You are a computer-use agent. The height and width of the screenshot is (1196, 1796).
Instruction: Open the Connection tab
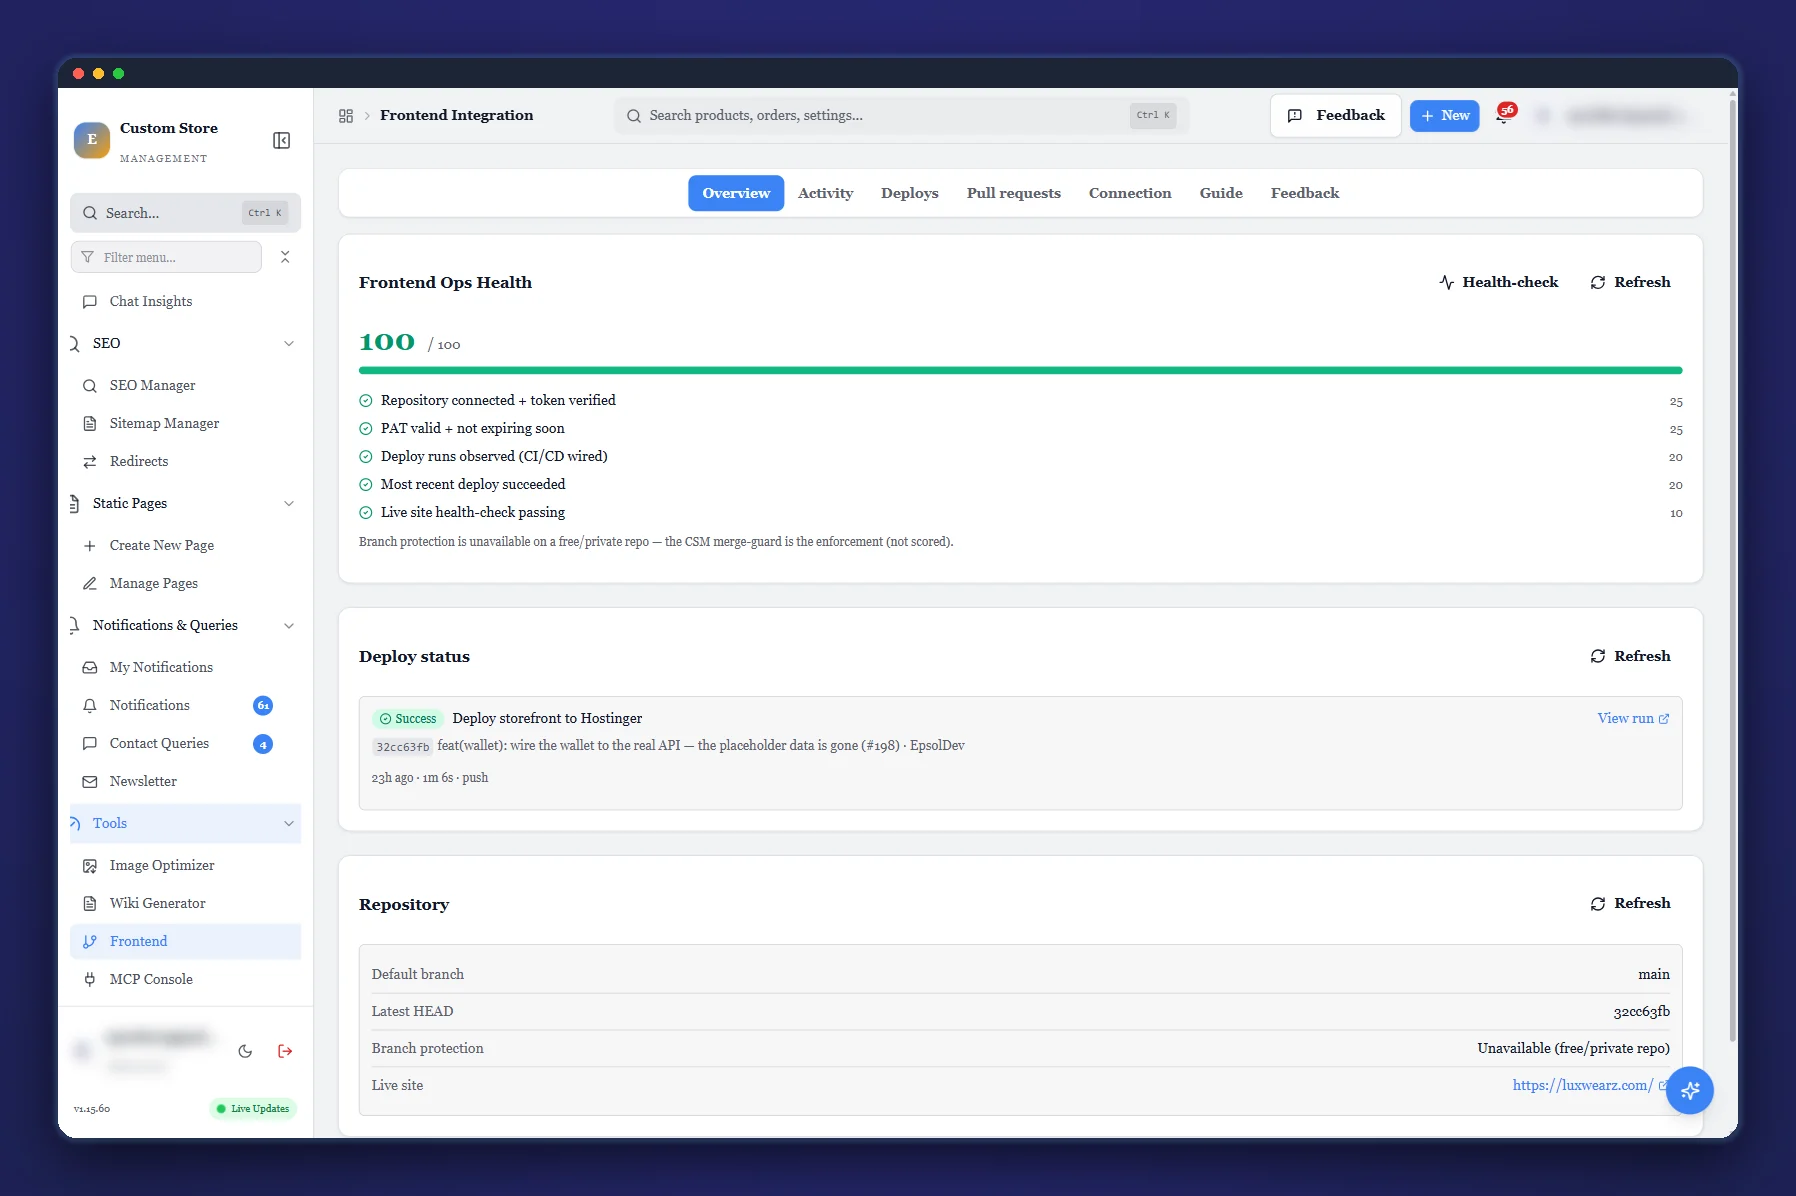pos(1129,193)
